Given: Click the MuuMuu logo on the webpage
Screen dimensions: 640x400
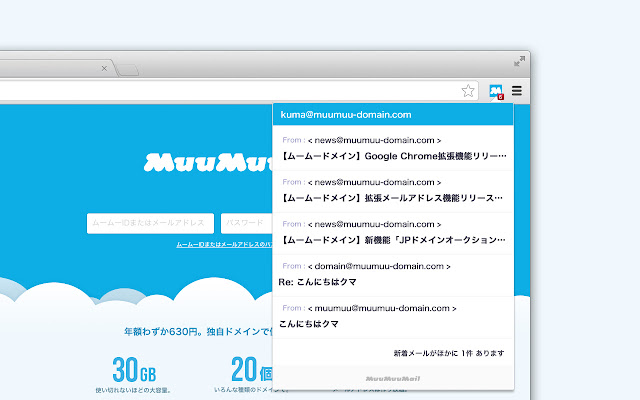Looking at the screenshot, I should tap(209, 162).
